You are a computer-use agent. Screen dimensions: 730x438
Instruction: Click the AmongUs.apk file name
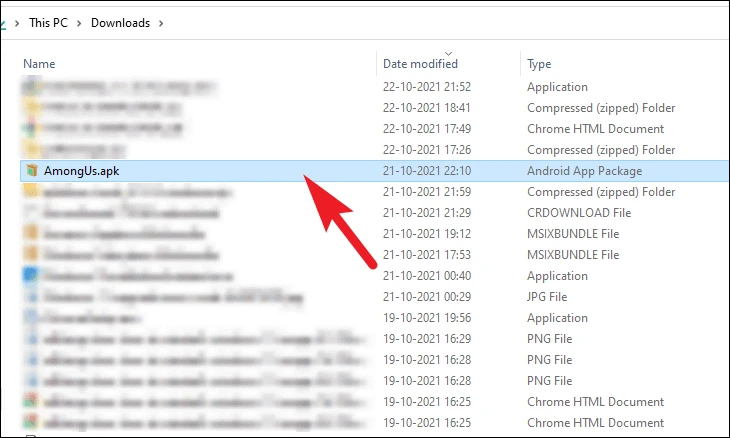coord(81,171)
